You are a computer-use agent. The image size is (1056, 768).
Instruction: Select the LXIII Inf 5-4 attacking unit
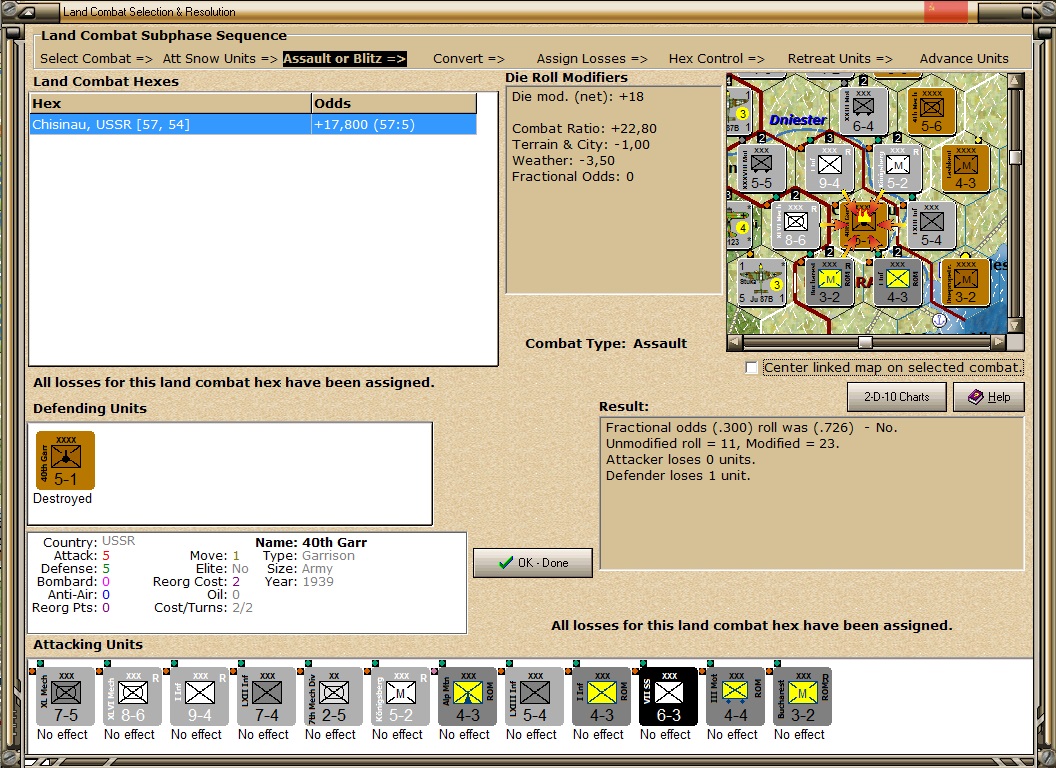[x=535, y=697]
